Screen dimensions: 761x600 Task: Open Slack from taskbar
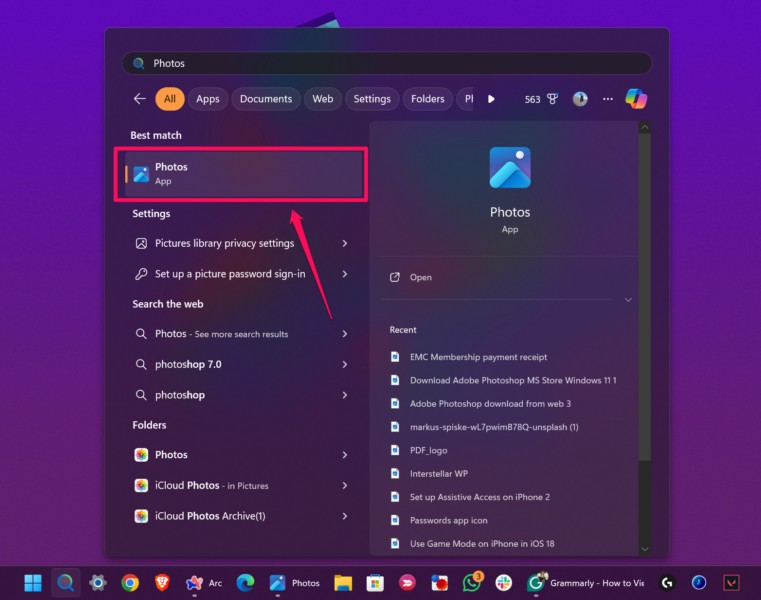[503, 583]
